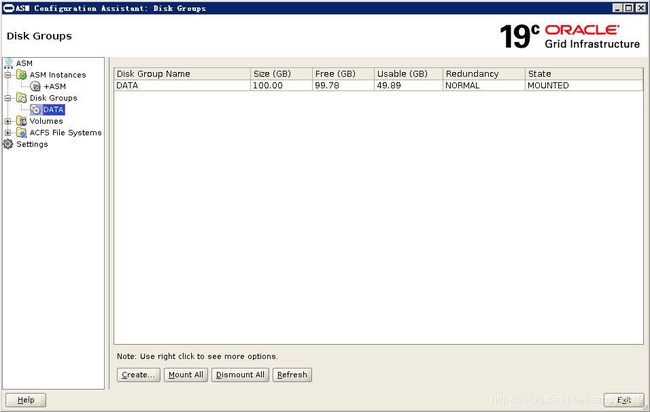Collapse the ASM Instances tree node
The image size is (650, 412).
coord(8,75)
